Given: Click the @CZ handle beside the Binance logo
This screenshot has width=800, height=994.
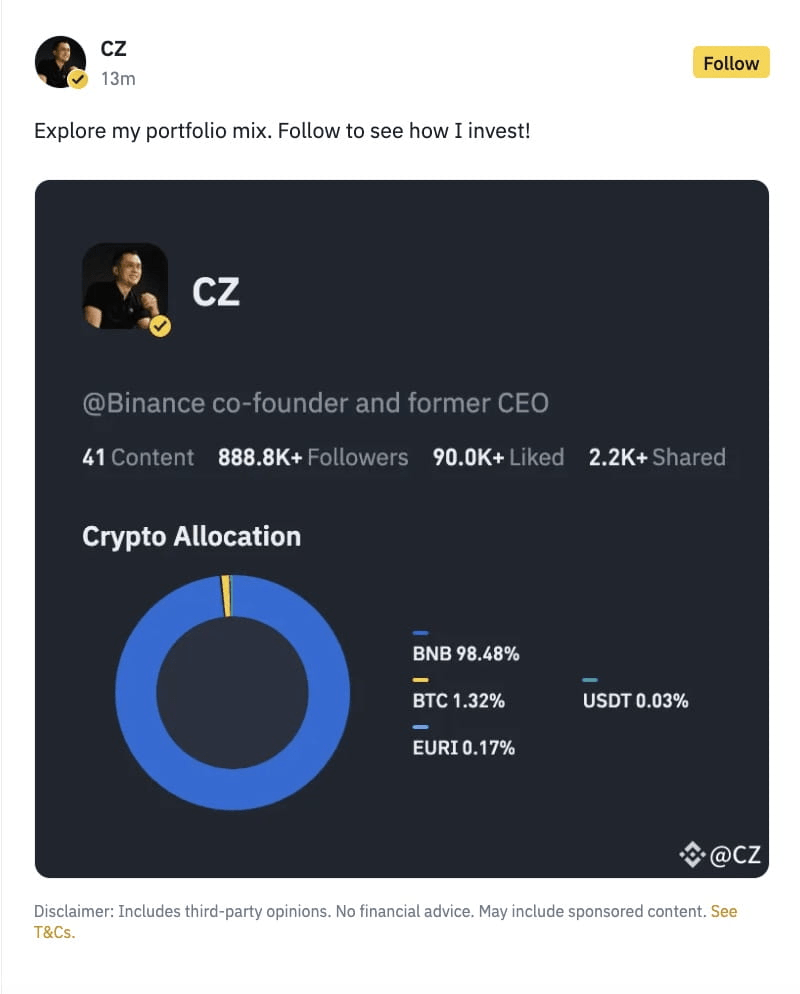Looking at the screenshot, I should click(x=737, y=855).
